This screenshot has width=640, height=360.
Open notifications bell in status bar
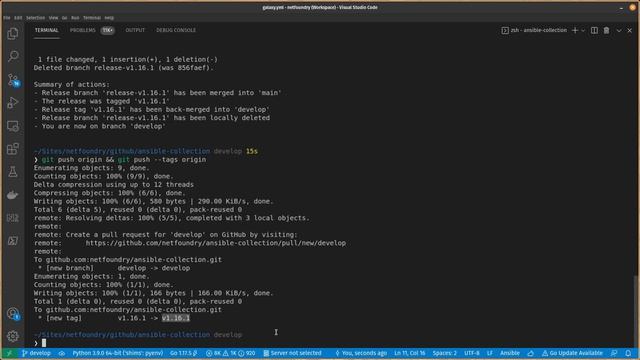pyautogui.click(x=628, y=353)
